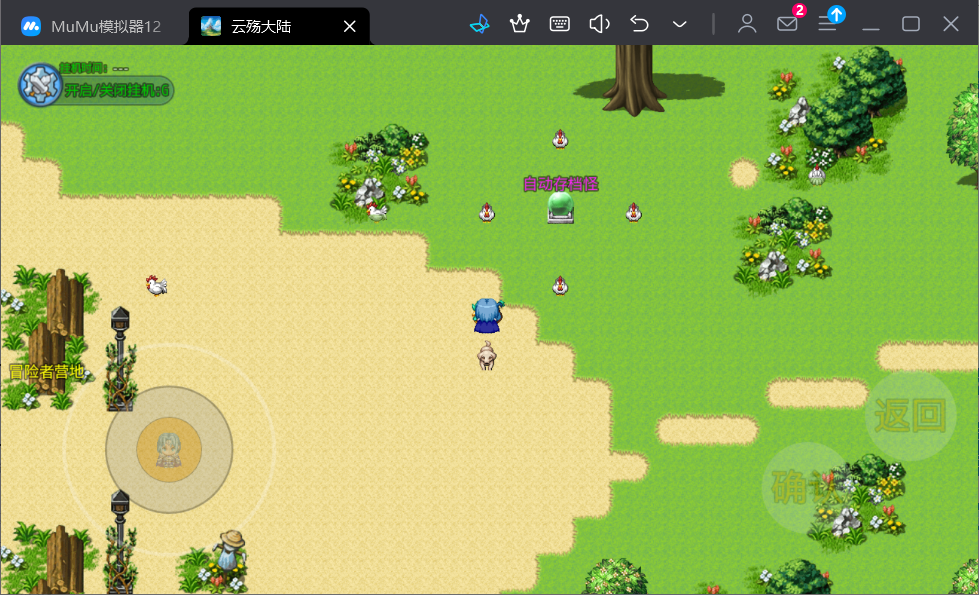
Task: Open the user account icon
Action: [747, 24]
